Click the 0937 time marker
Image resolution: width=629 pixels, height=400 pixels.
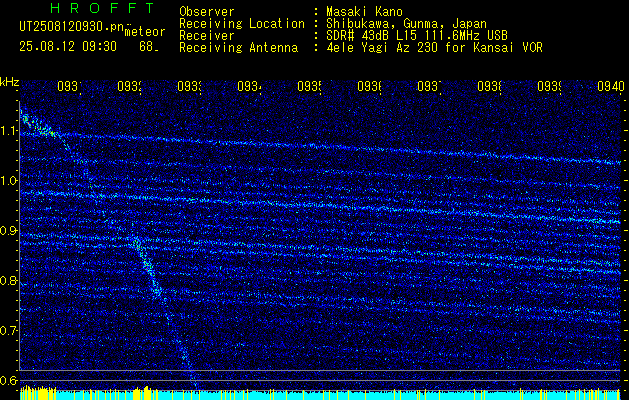(429, 86)
